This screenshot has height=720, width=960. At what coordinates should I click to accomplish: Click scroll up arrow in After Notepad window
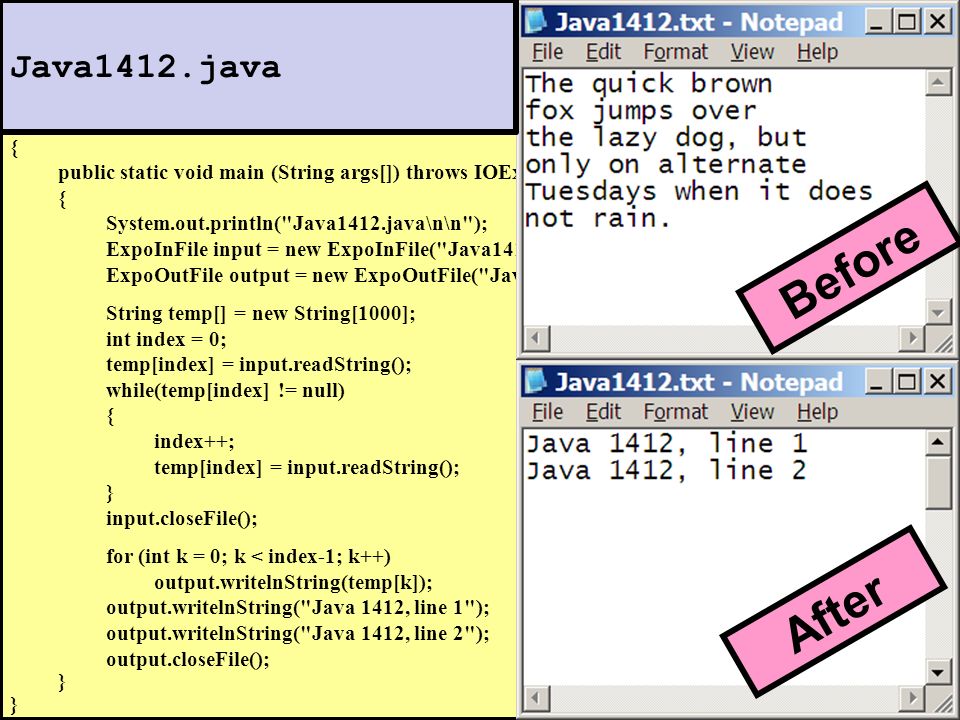tap(937, 443)
